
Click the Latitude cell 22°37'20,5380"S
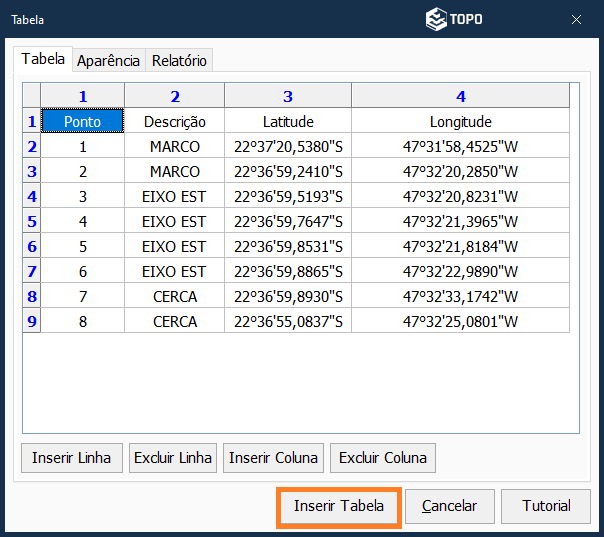click(288, 147)
